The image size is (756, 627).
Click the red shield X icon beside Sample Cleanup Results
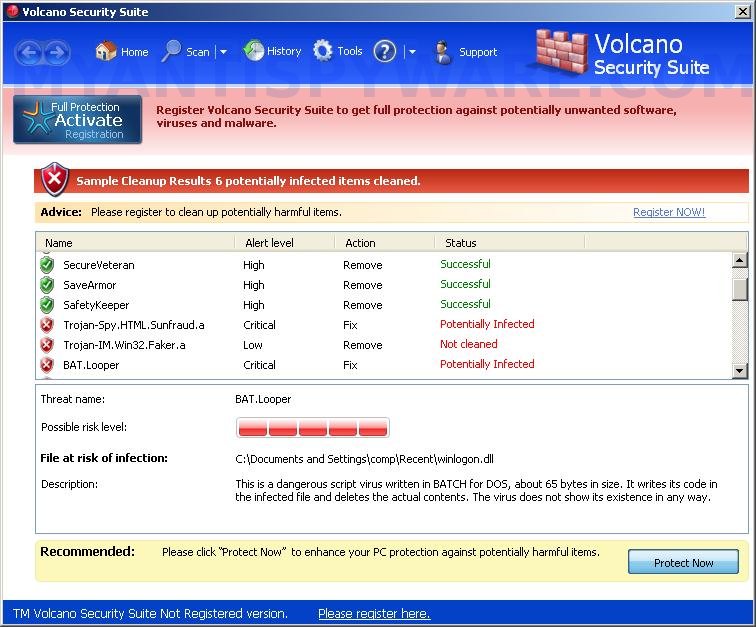coord(54,179)
